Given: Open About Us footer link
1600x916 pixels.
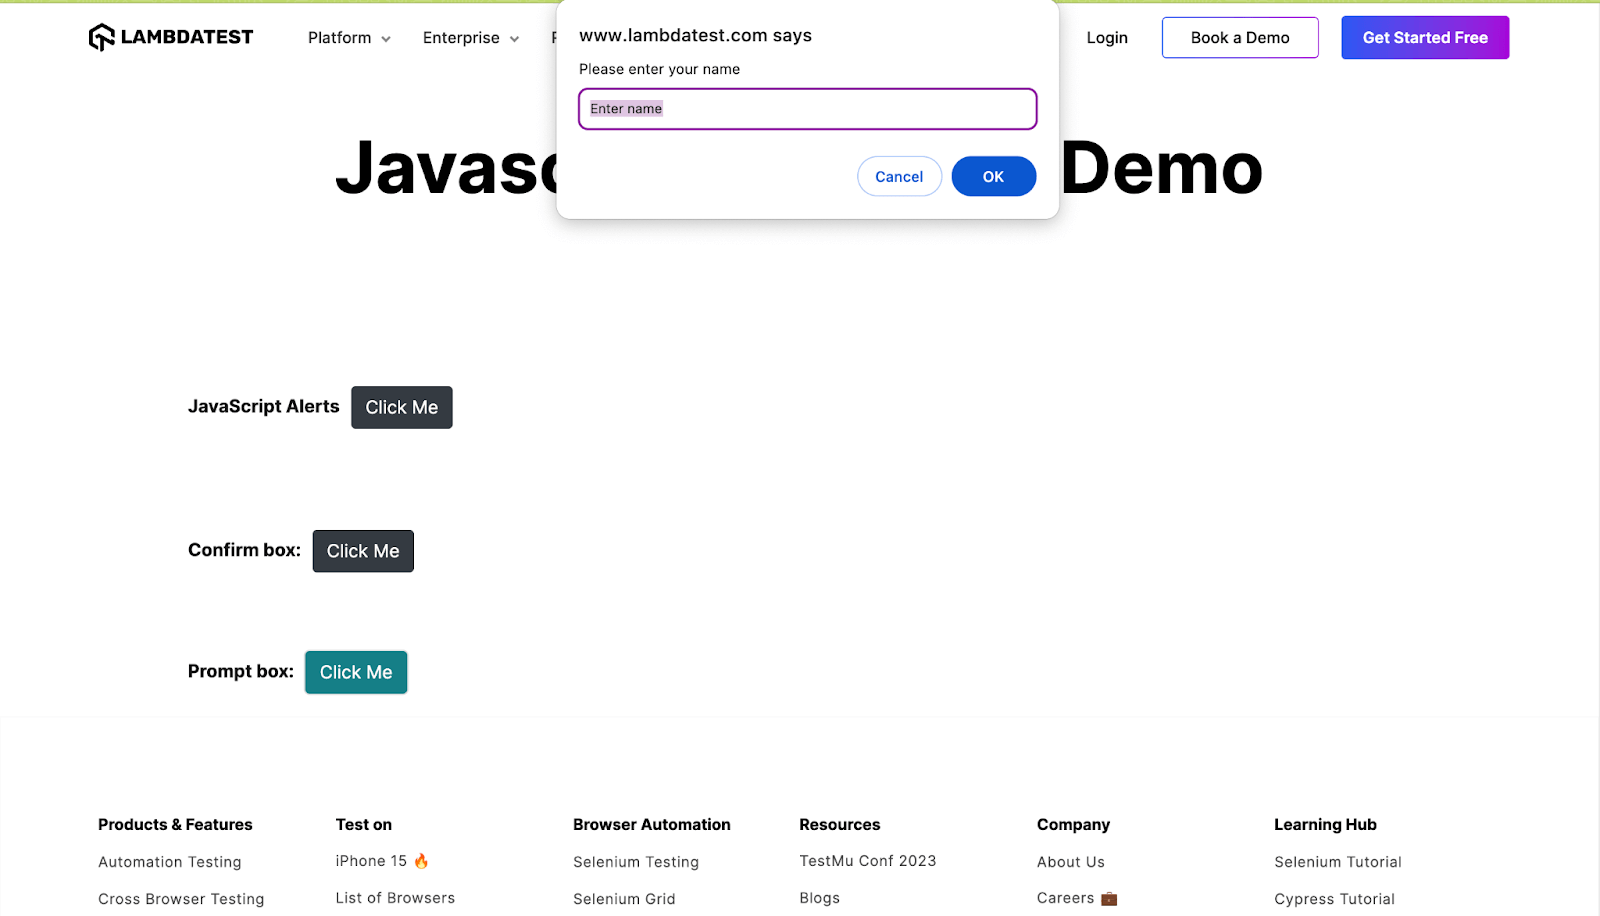Looking at the screenshot, I should 1071,862.
